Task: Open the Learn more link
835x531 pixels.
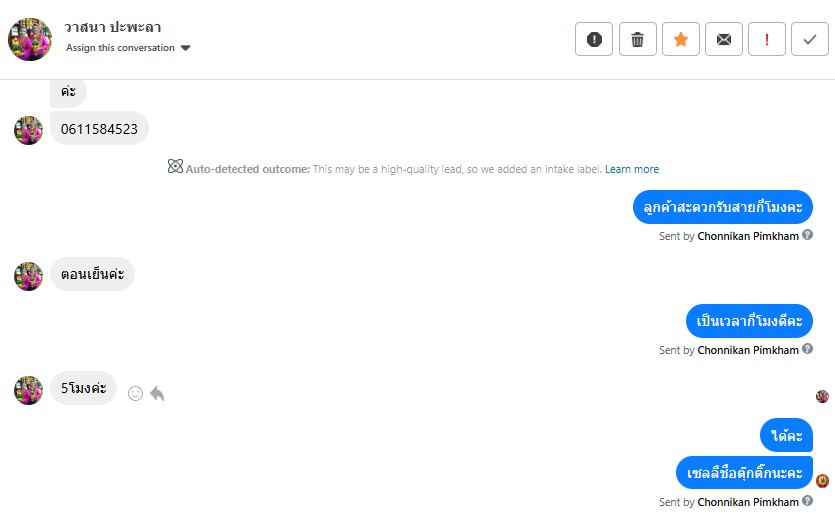Action: tap(631, 169)
